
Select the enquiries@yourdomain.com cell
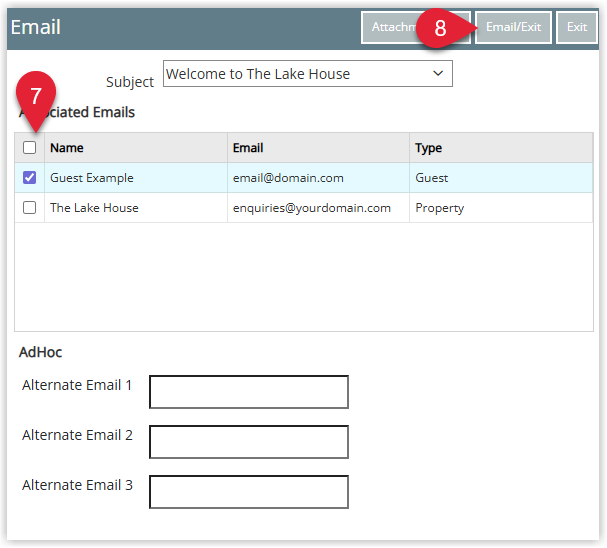click(318, 208)
